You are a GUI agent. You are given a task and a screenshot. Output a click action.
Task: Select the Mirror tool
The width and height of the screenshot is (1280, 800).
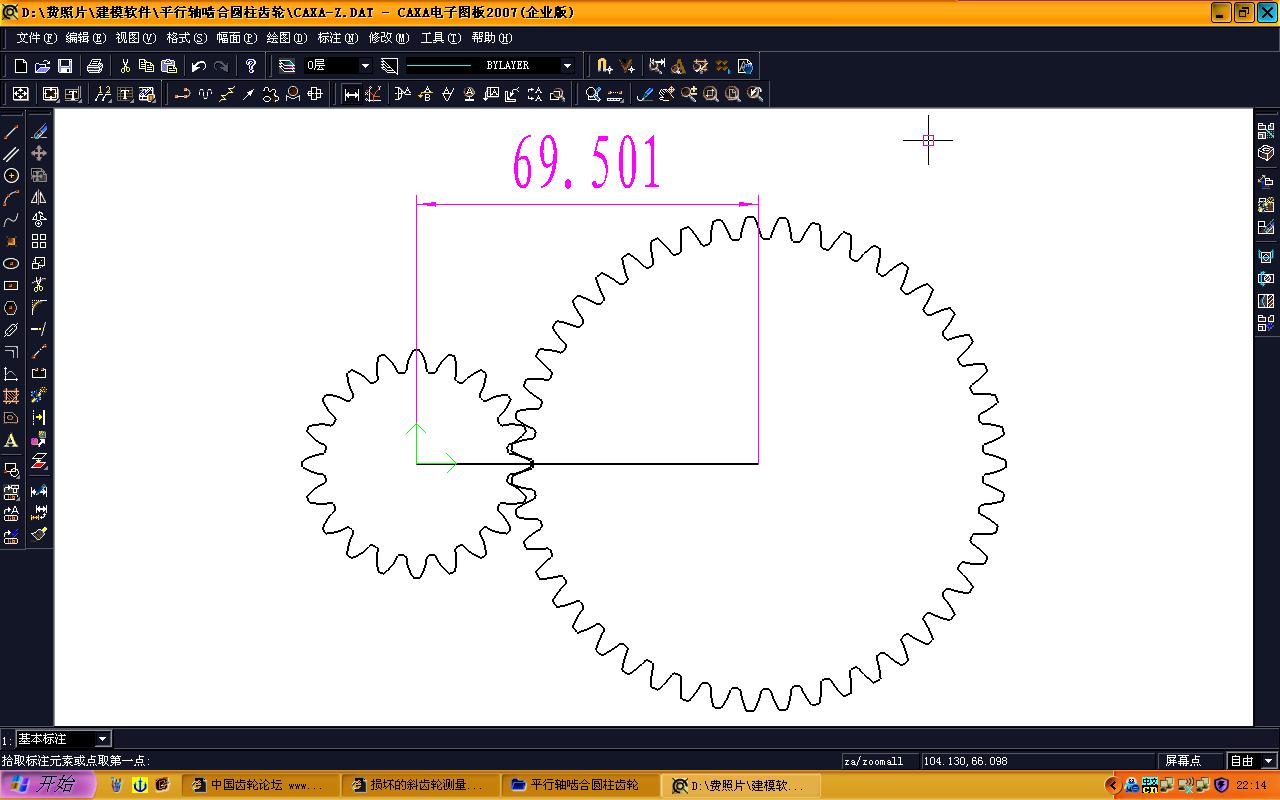coord(39,197)
